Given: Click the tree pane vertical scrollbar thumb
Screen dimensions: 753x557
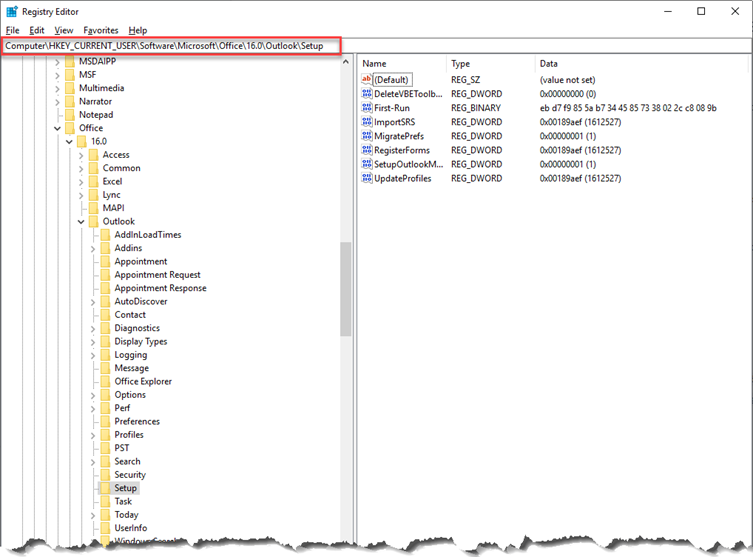Looking at the screenshot, I should click(346, 289).
